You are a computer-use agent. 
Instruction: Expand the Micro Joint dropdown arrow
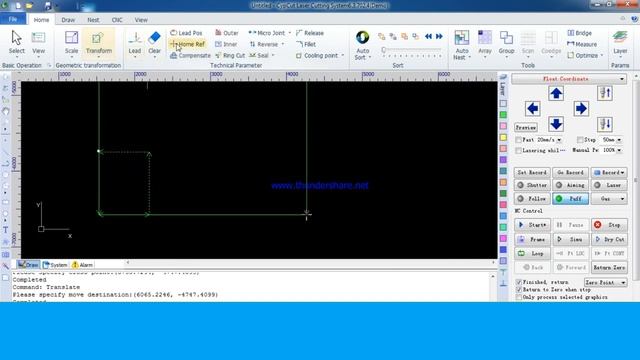[x=290, y=33]
